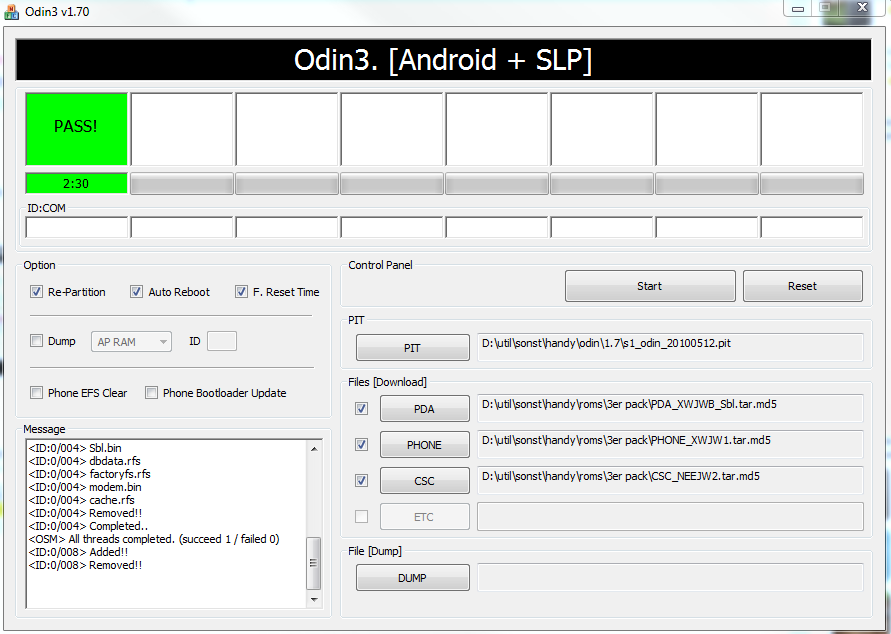
Task: Select the 'modem.bin' log line
Action: pyautogui.click(x=85, y=487)
